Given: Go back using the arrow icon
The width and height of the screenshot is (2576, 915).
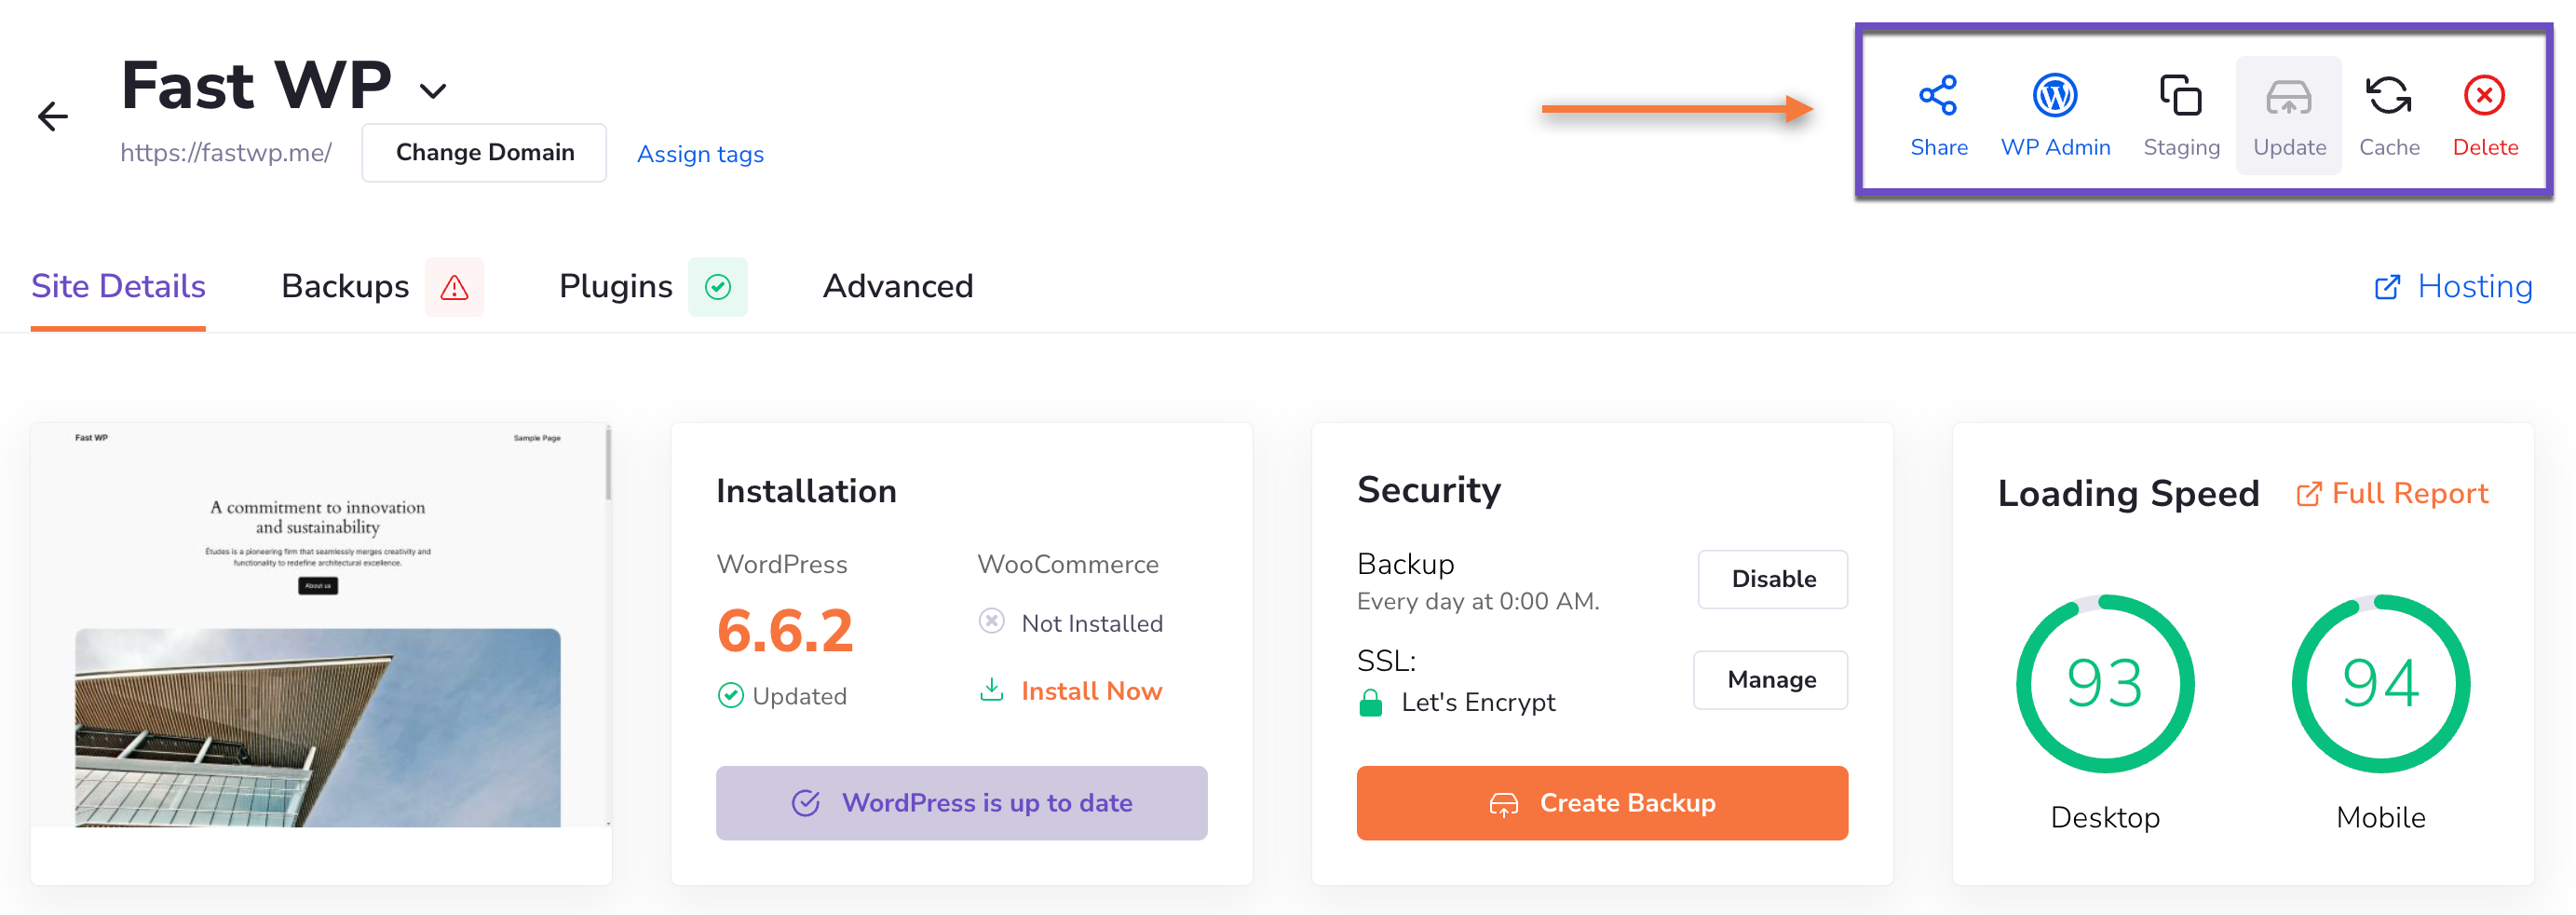Looking at the screenshot, I should tap(52, 115).
